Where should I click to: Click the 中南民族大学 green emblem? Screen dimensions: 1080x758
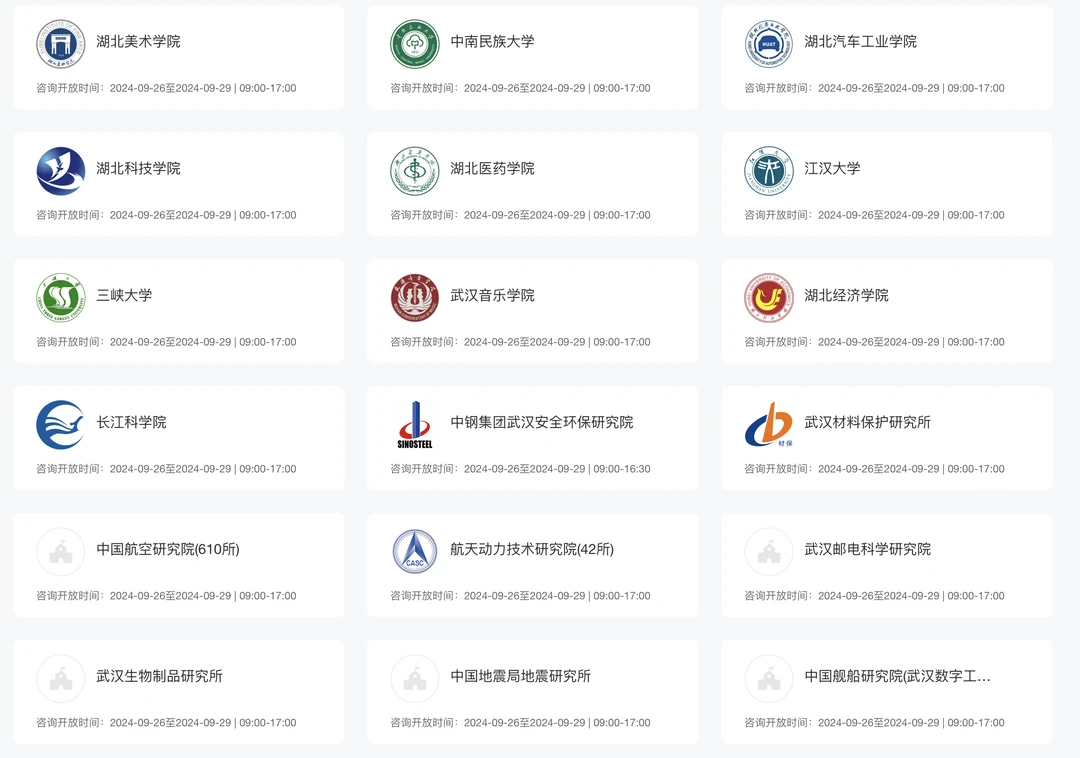[x=415, y=44]
